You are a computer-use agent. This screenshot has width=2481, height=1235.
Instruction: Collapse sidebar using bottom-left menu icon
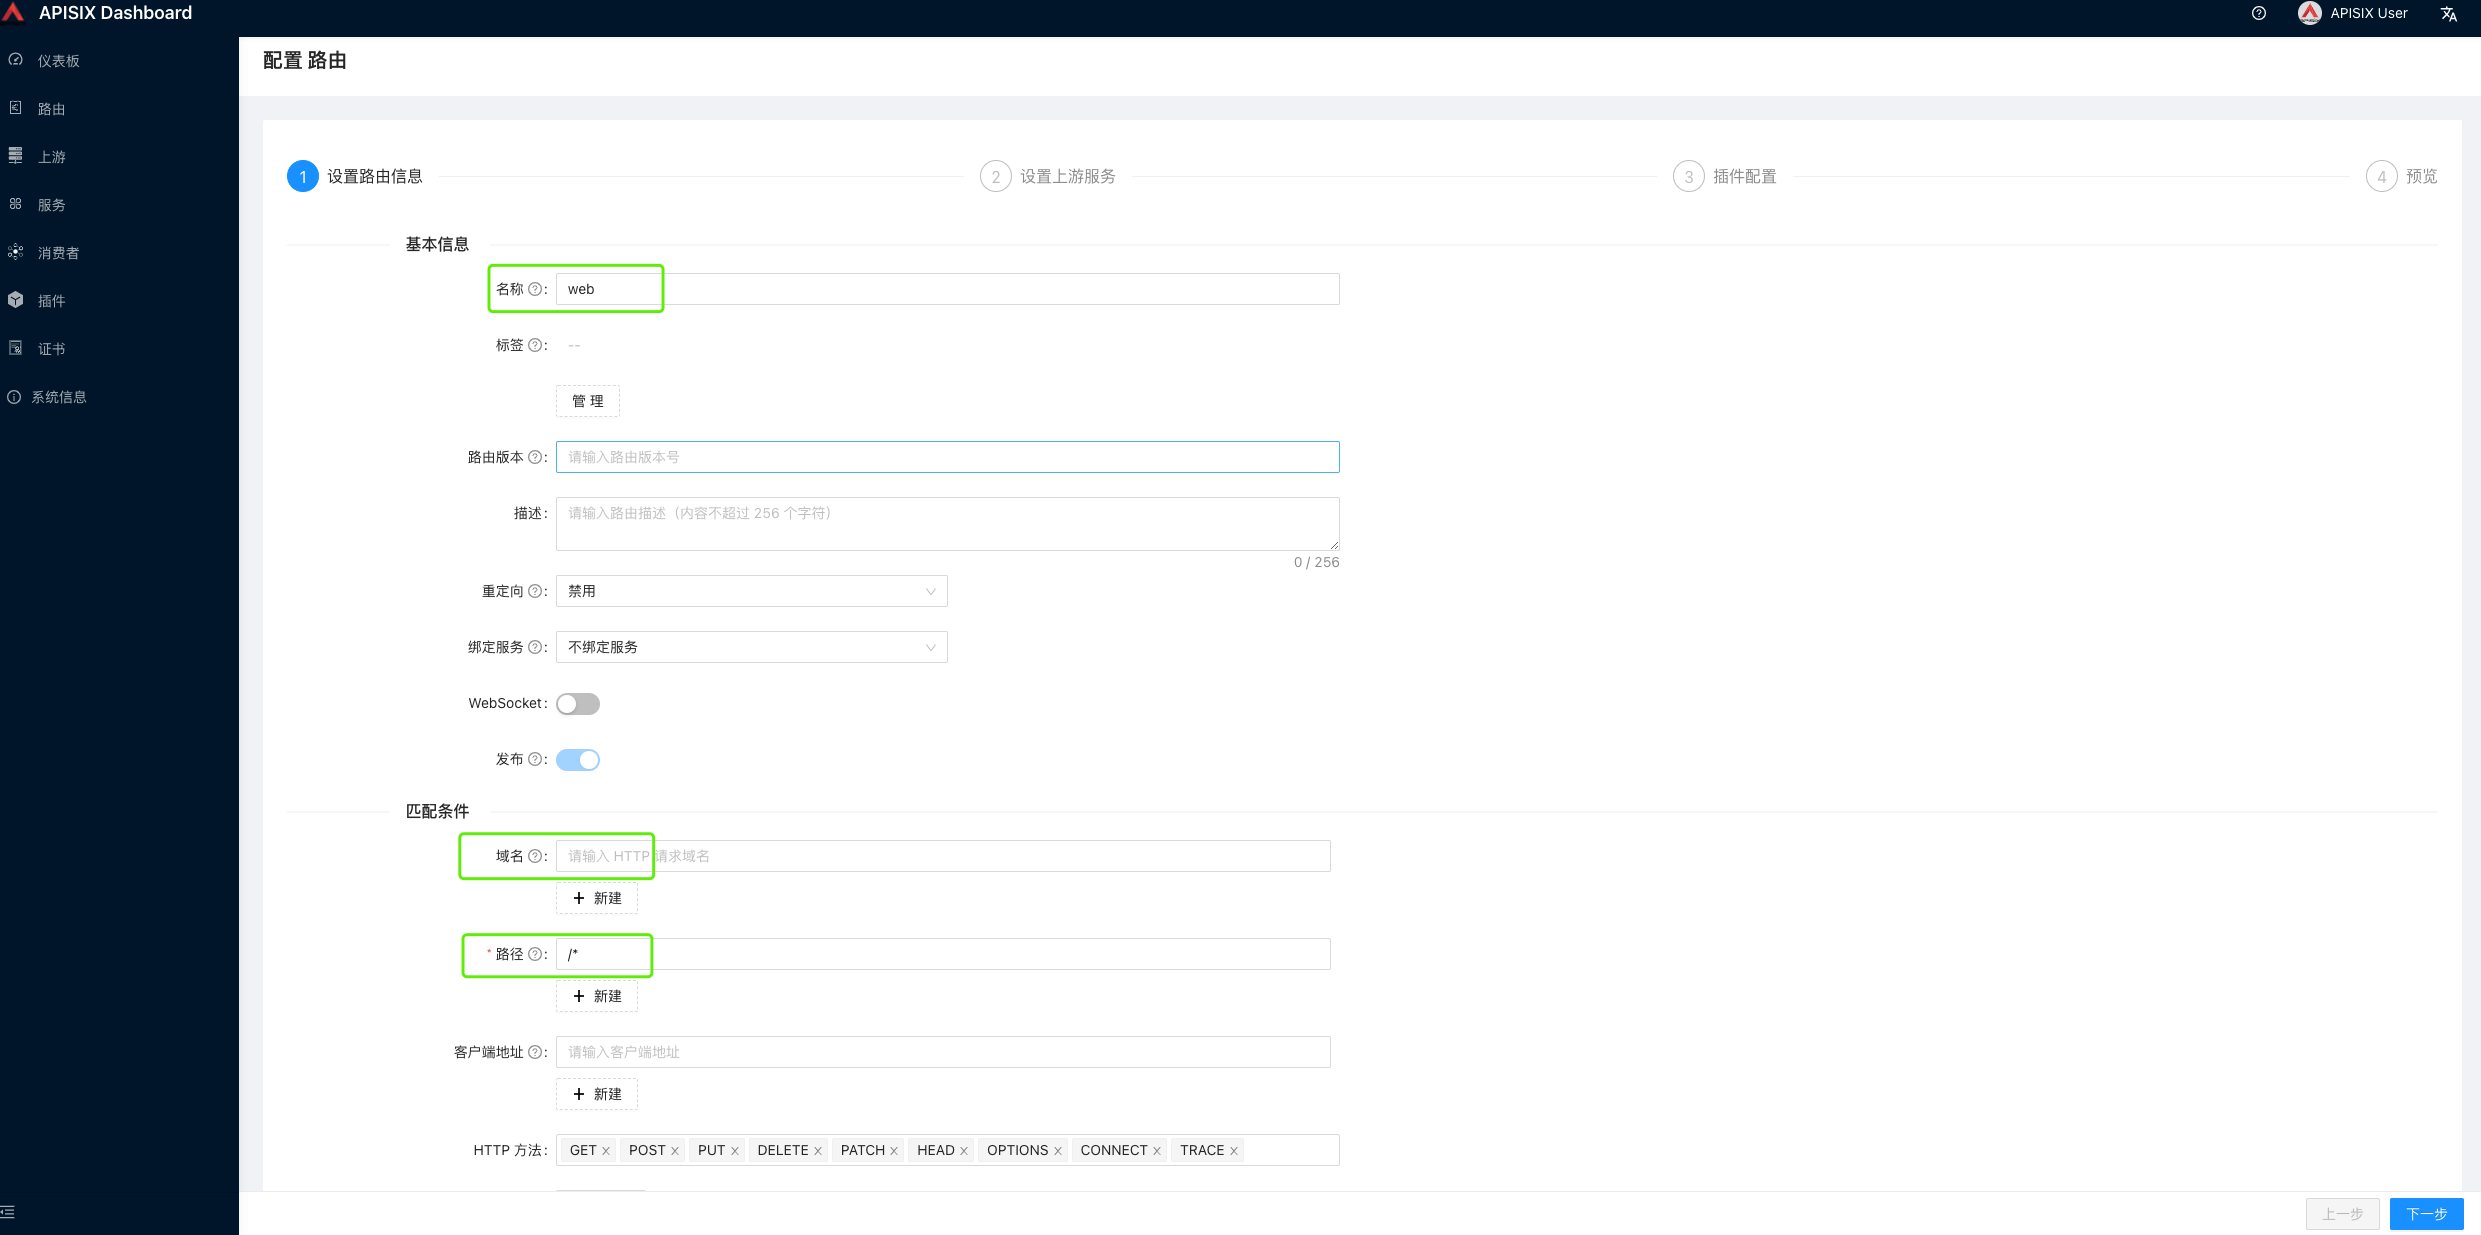pyautogui.click(x=9, y=1212)
